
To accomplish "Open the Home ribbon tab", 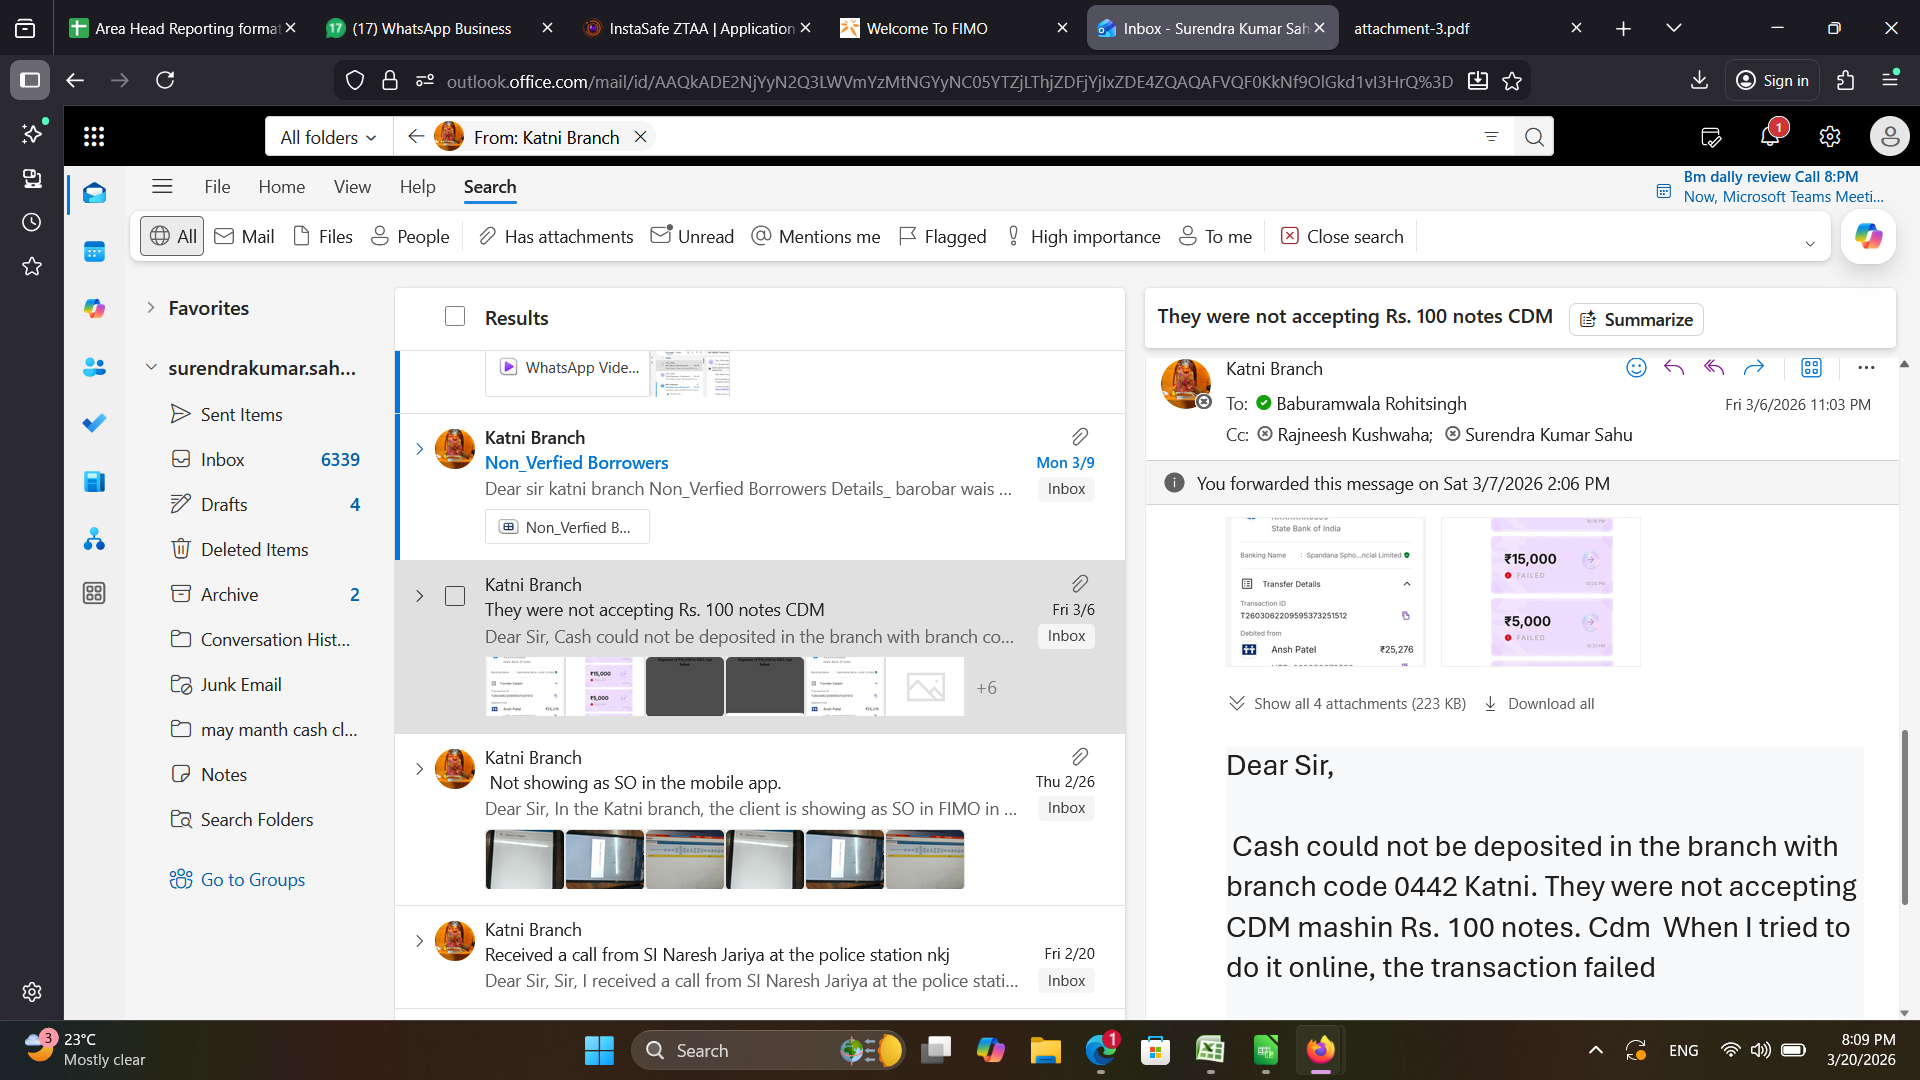I will point(282,187).
